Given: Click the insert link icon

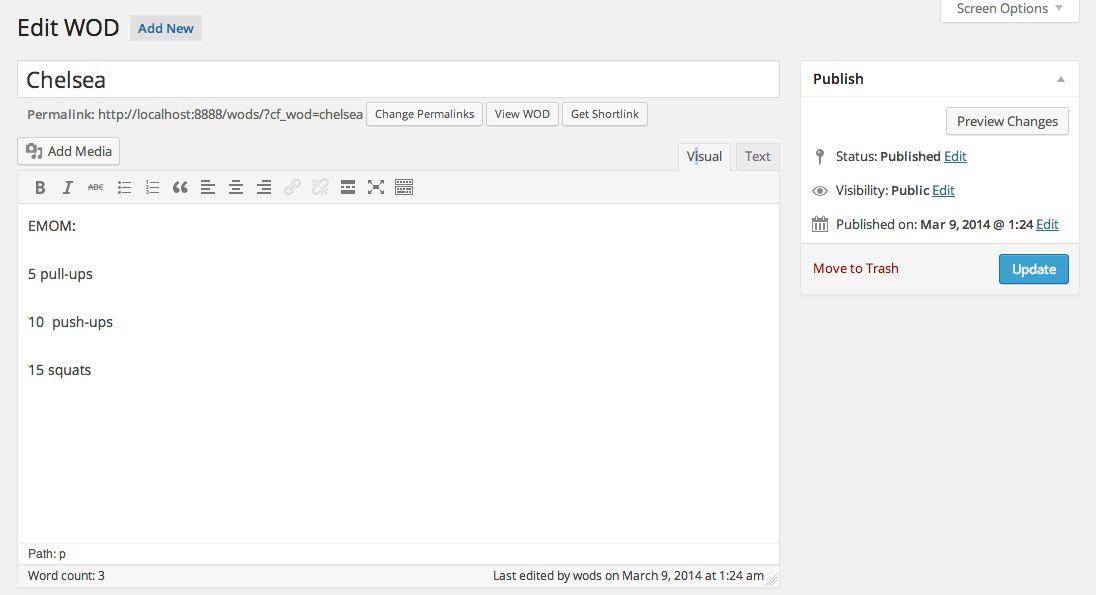Looking at the screenshot, I should tap(292, 187).
